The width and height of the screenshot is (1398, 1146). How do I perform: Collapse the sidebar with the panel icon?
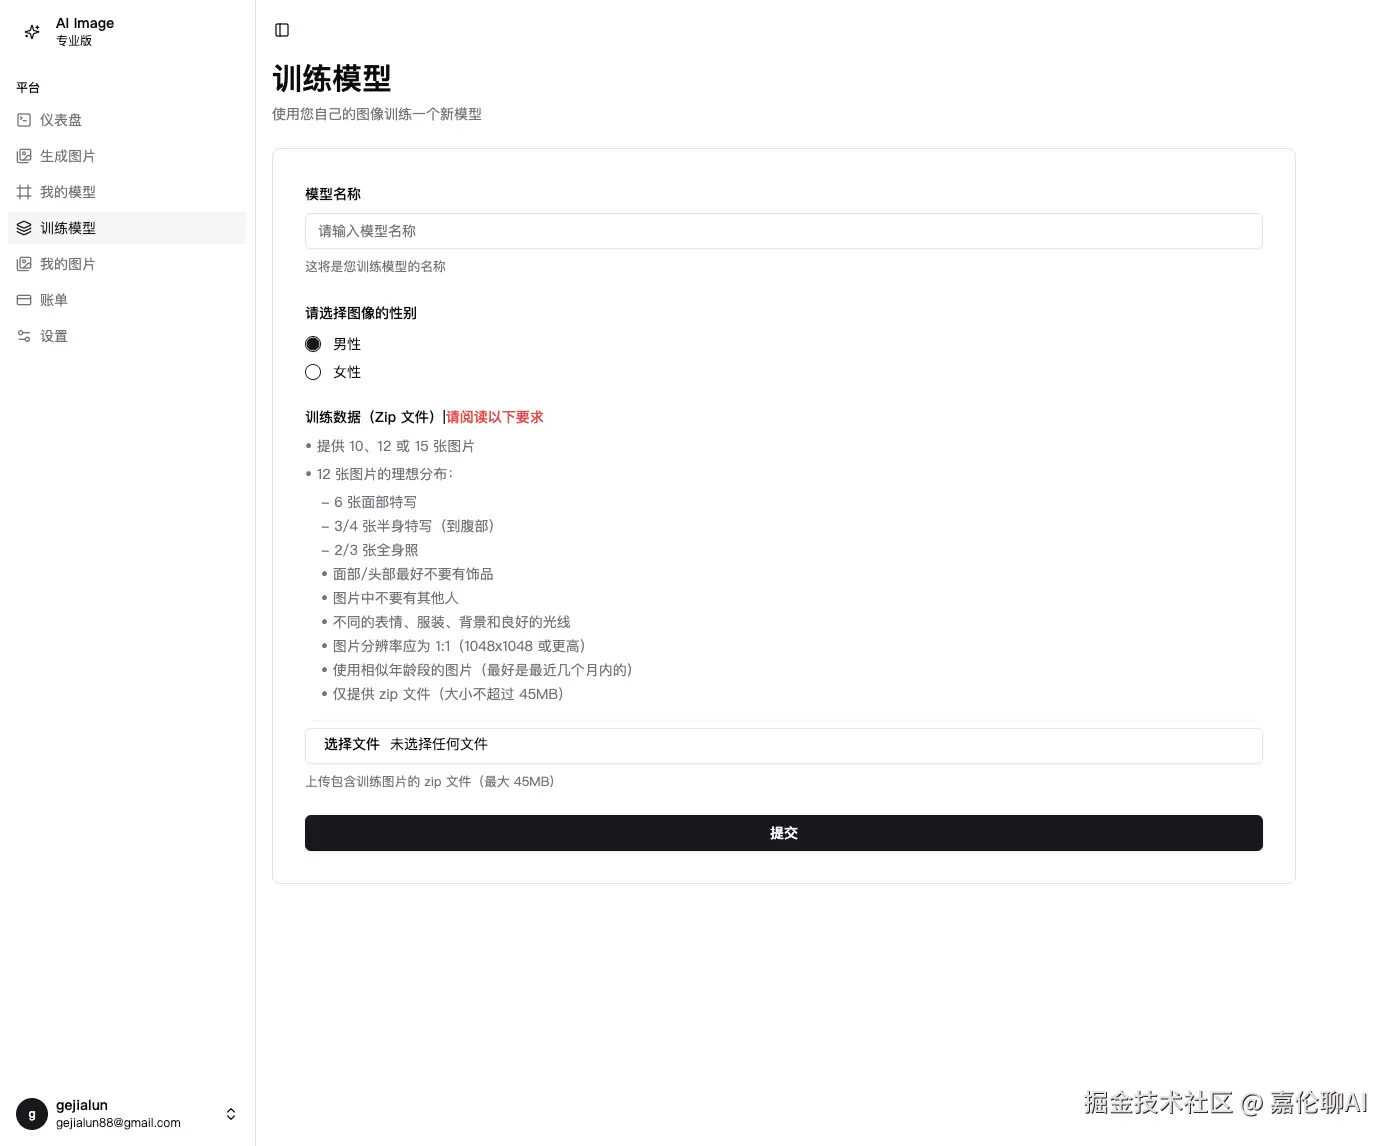(x=281, y=30)
